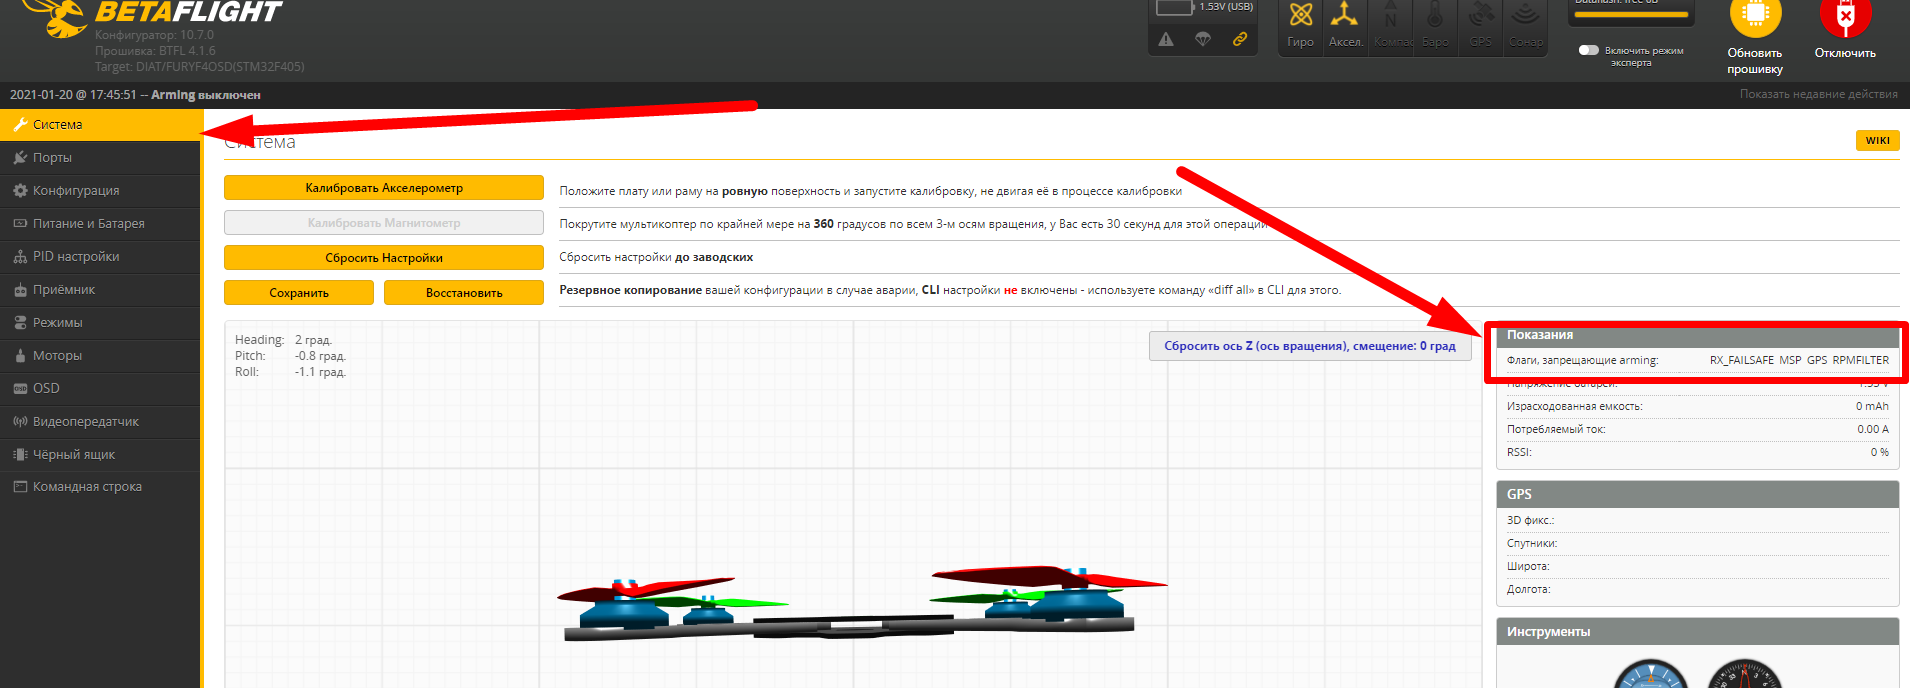Click the failsafe parachute icon

click(1203, 39)
